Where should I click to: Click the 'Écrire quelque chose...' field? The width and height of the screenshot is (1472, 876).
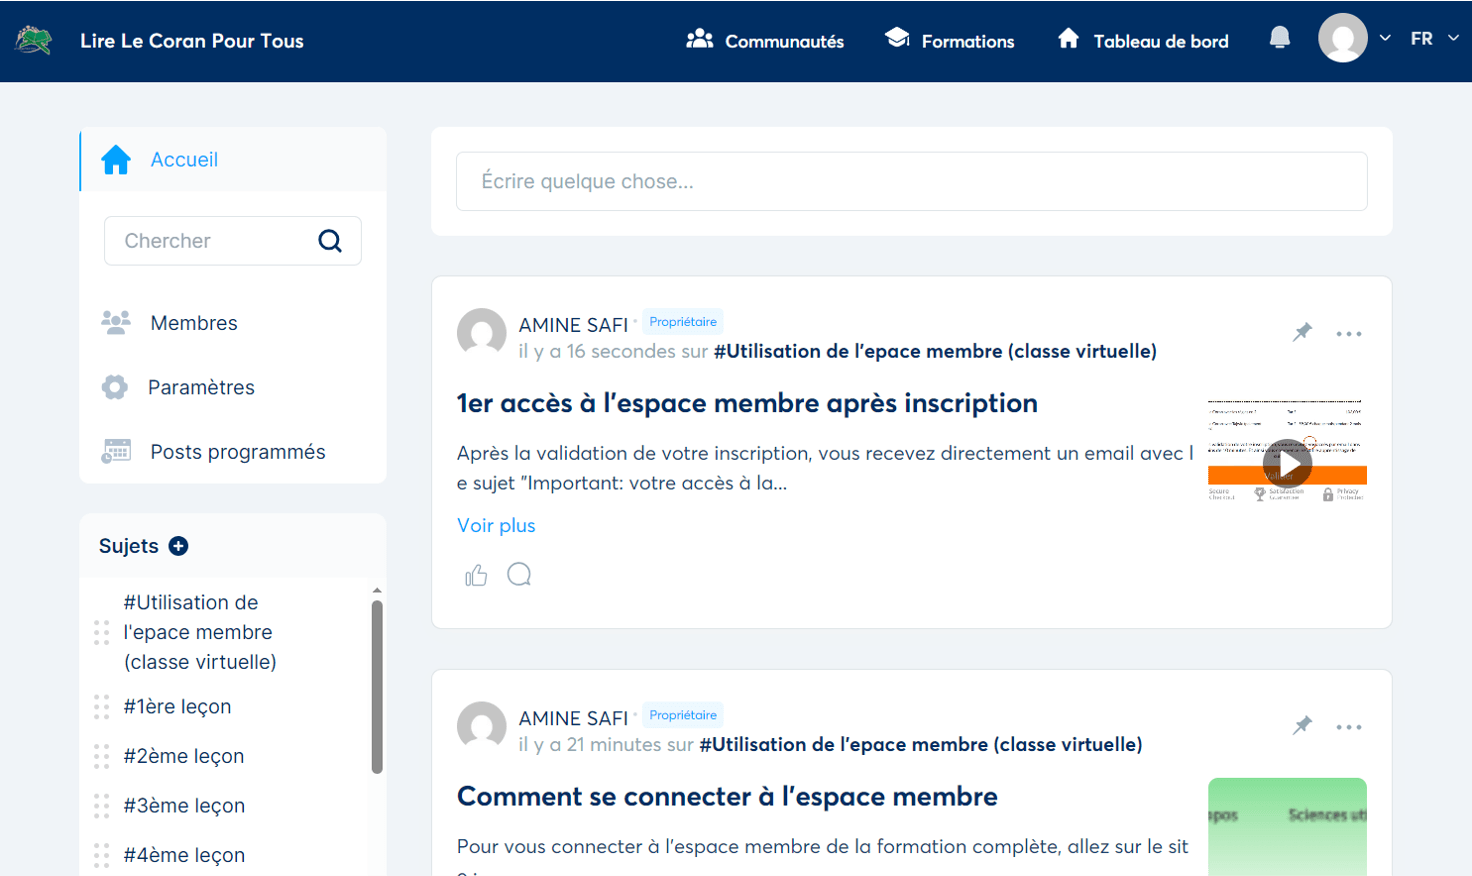pyautogui.click(x=911, y=181)
